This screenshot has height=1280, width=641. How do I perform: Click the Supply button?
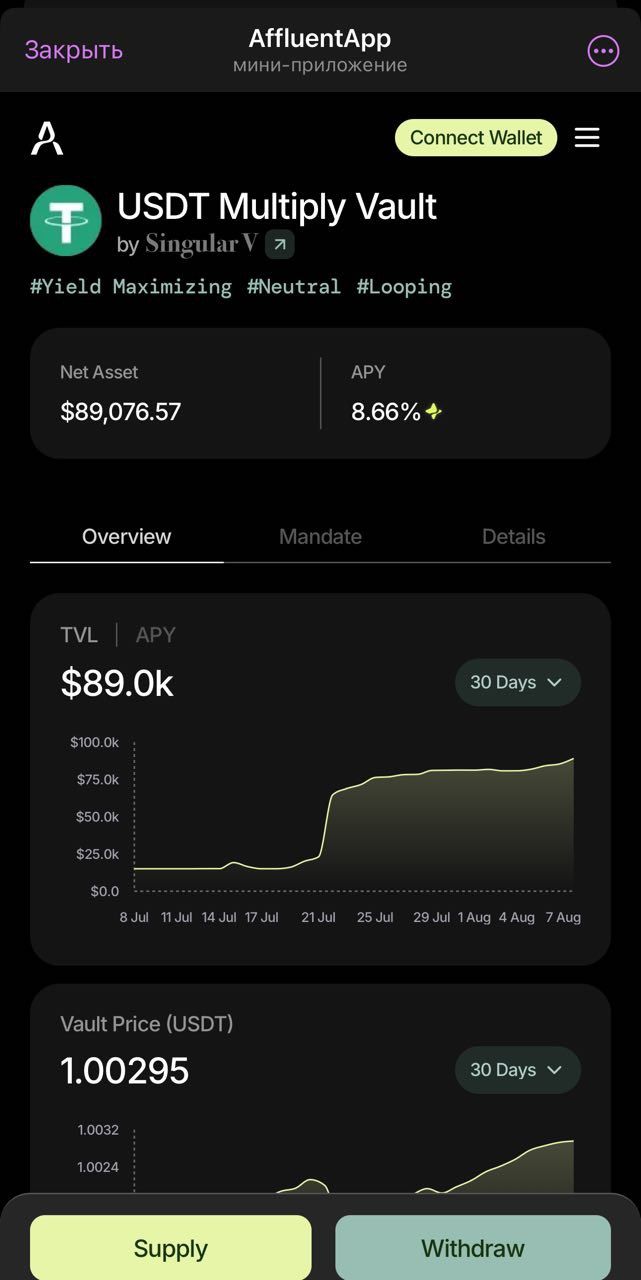[x=170, y=1247]
